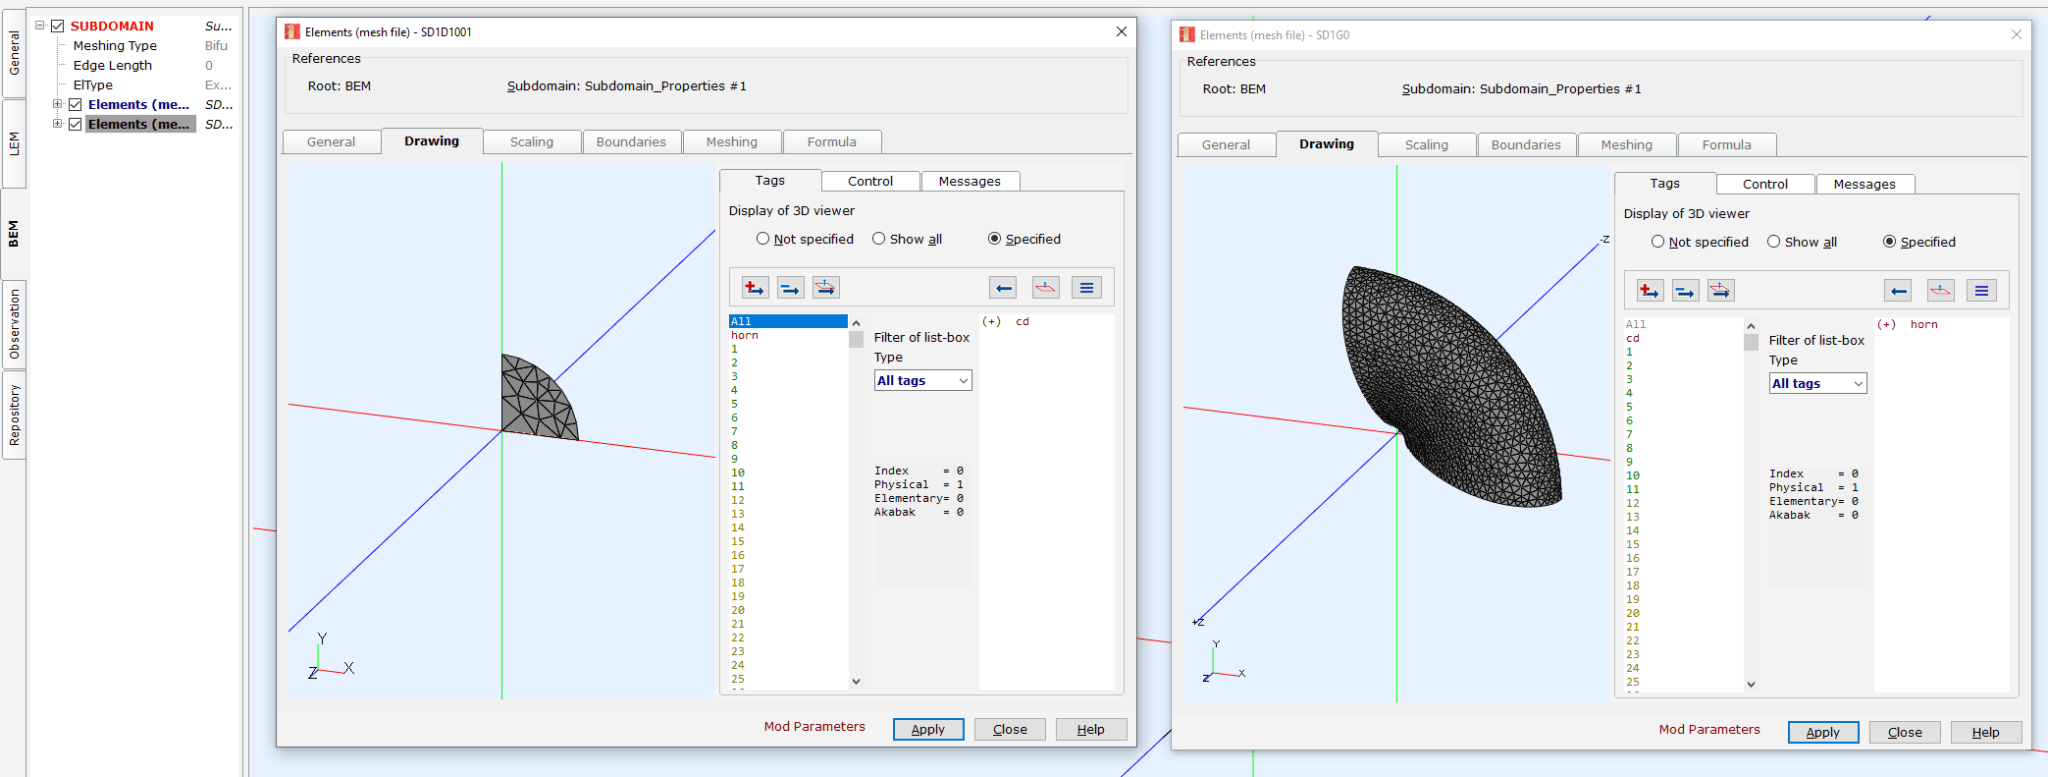Select '(+) cd' specified entry in SD1D1001
Image resolution: width=2048 pixels, height=777 pixels.
1005,321
